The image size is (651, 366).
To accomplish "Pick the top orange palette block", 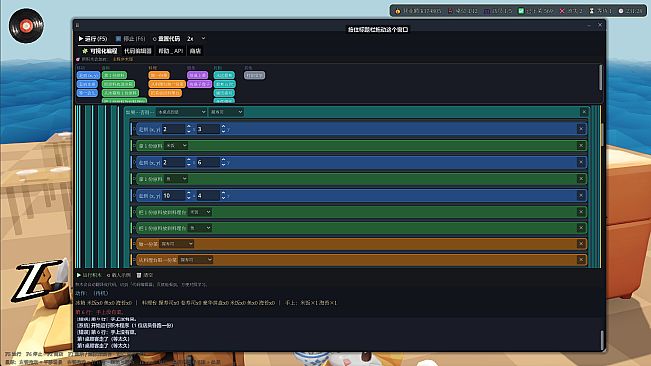I will pyautogui.click(x=159, y=76).
